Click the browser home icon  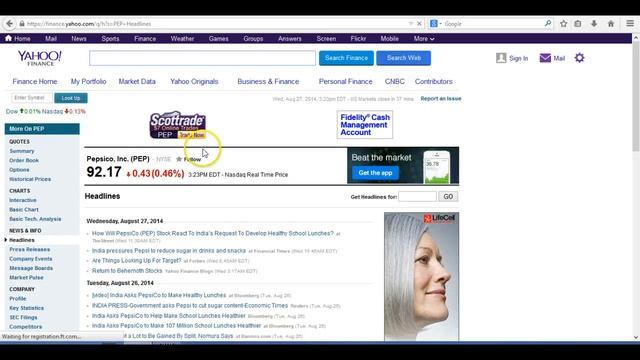click(611, 24)
